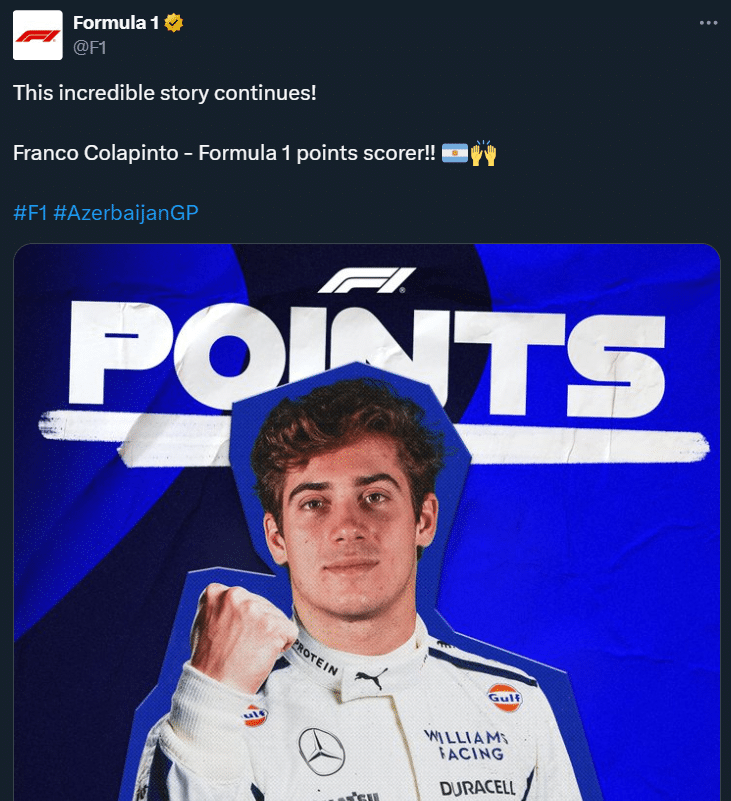Click the raised hands emoji

484,154
